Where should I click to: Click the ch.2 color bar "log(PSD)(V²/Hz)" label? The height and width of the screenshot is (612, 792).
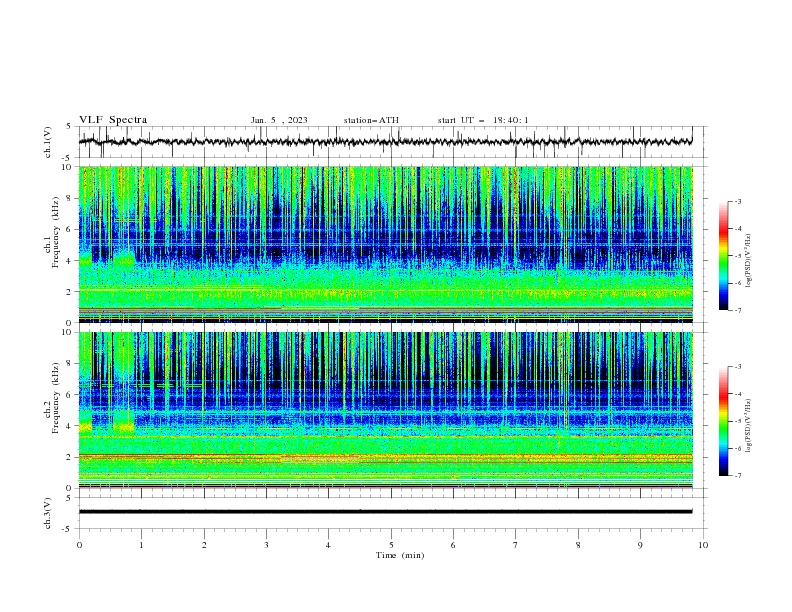pos(749,426)
